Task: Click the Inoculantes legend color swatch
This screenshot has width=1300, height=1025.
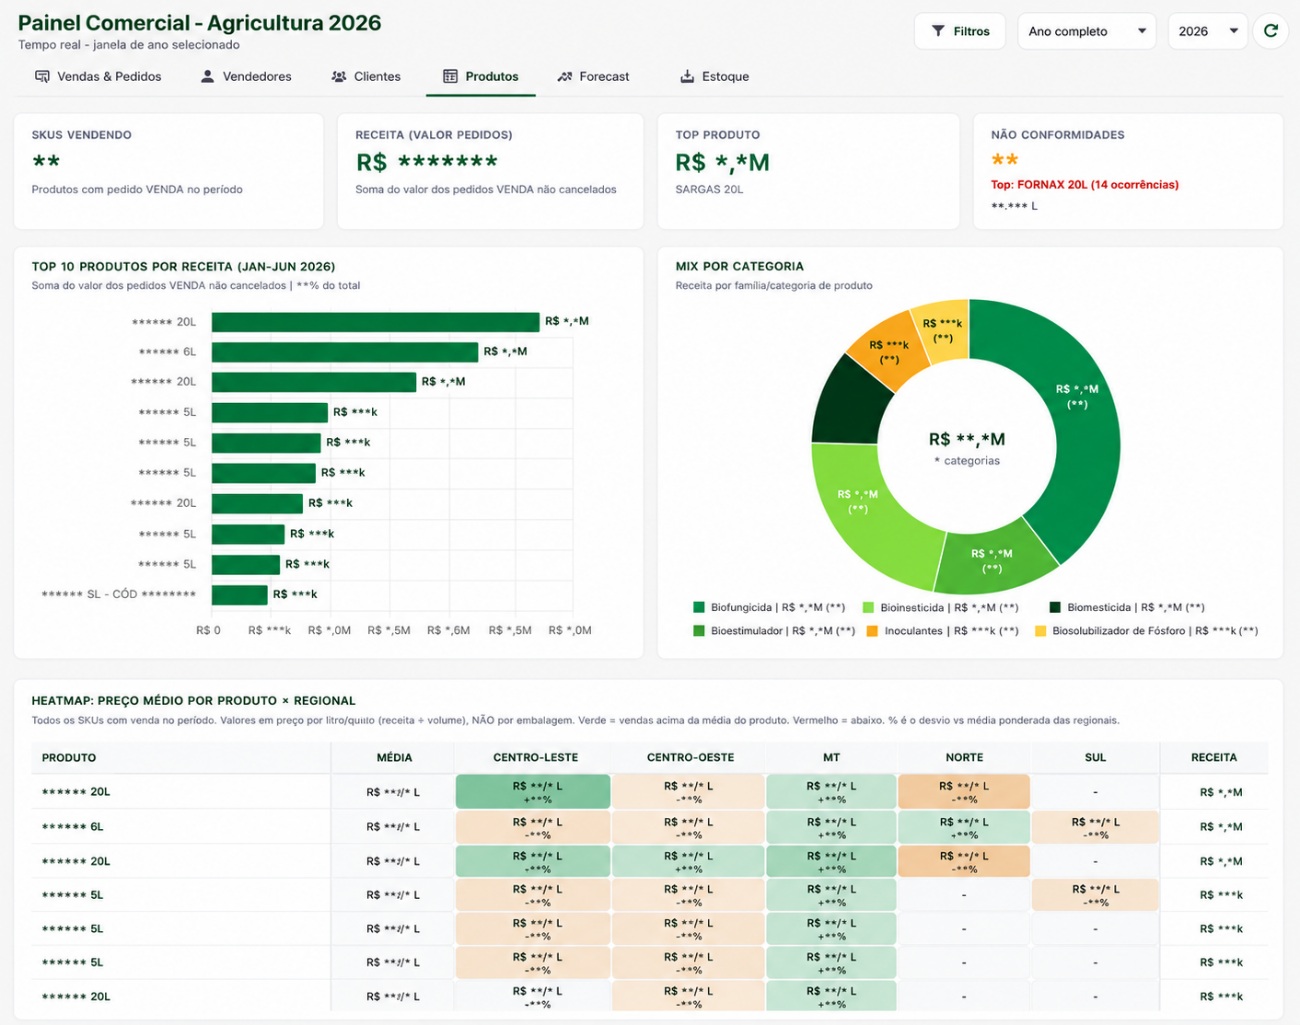Action: tap(872, 631)
